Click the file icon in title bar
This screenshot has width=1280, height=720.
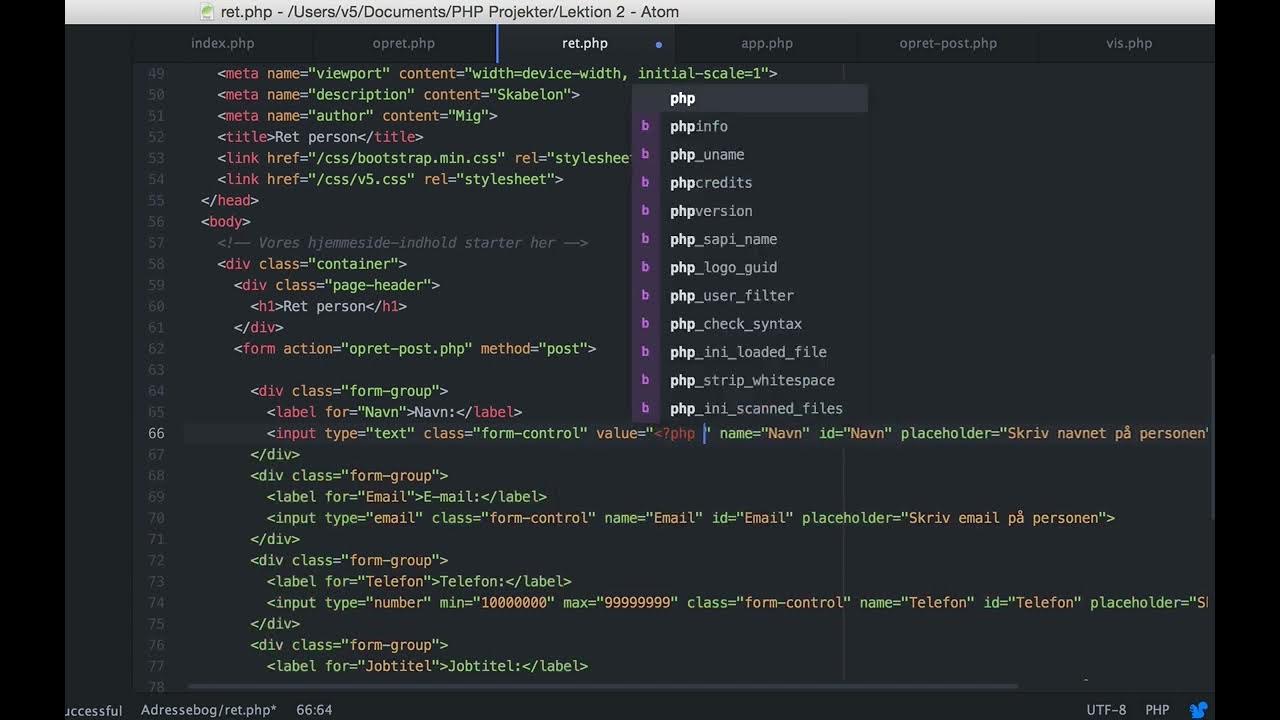(207, 12)
